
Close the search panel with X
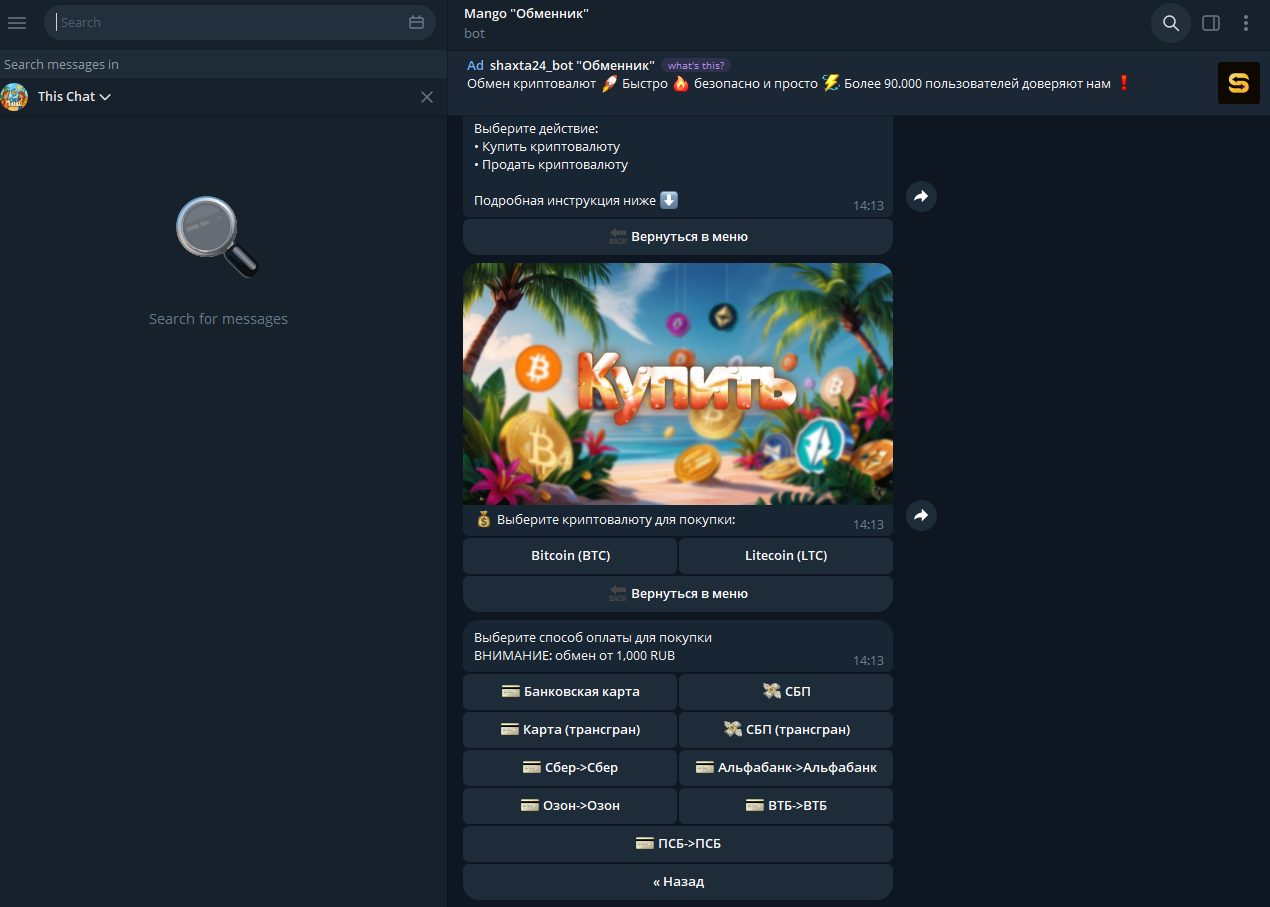coord(427,97)
